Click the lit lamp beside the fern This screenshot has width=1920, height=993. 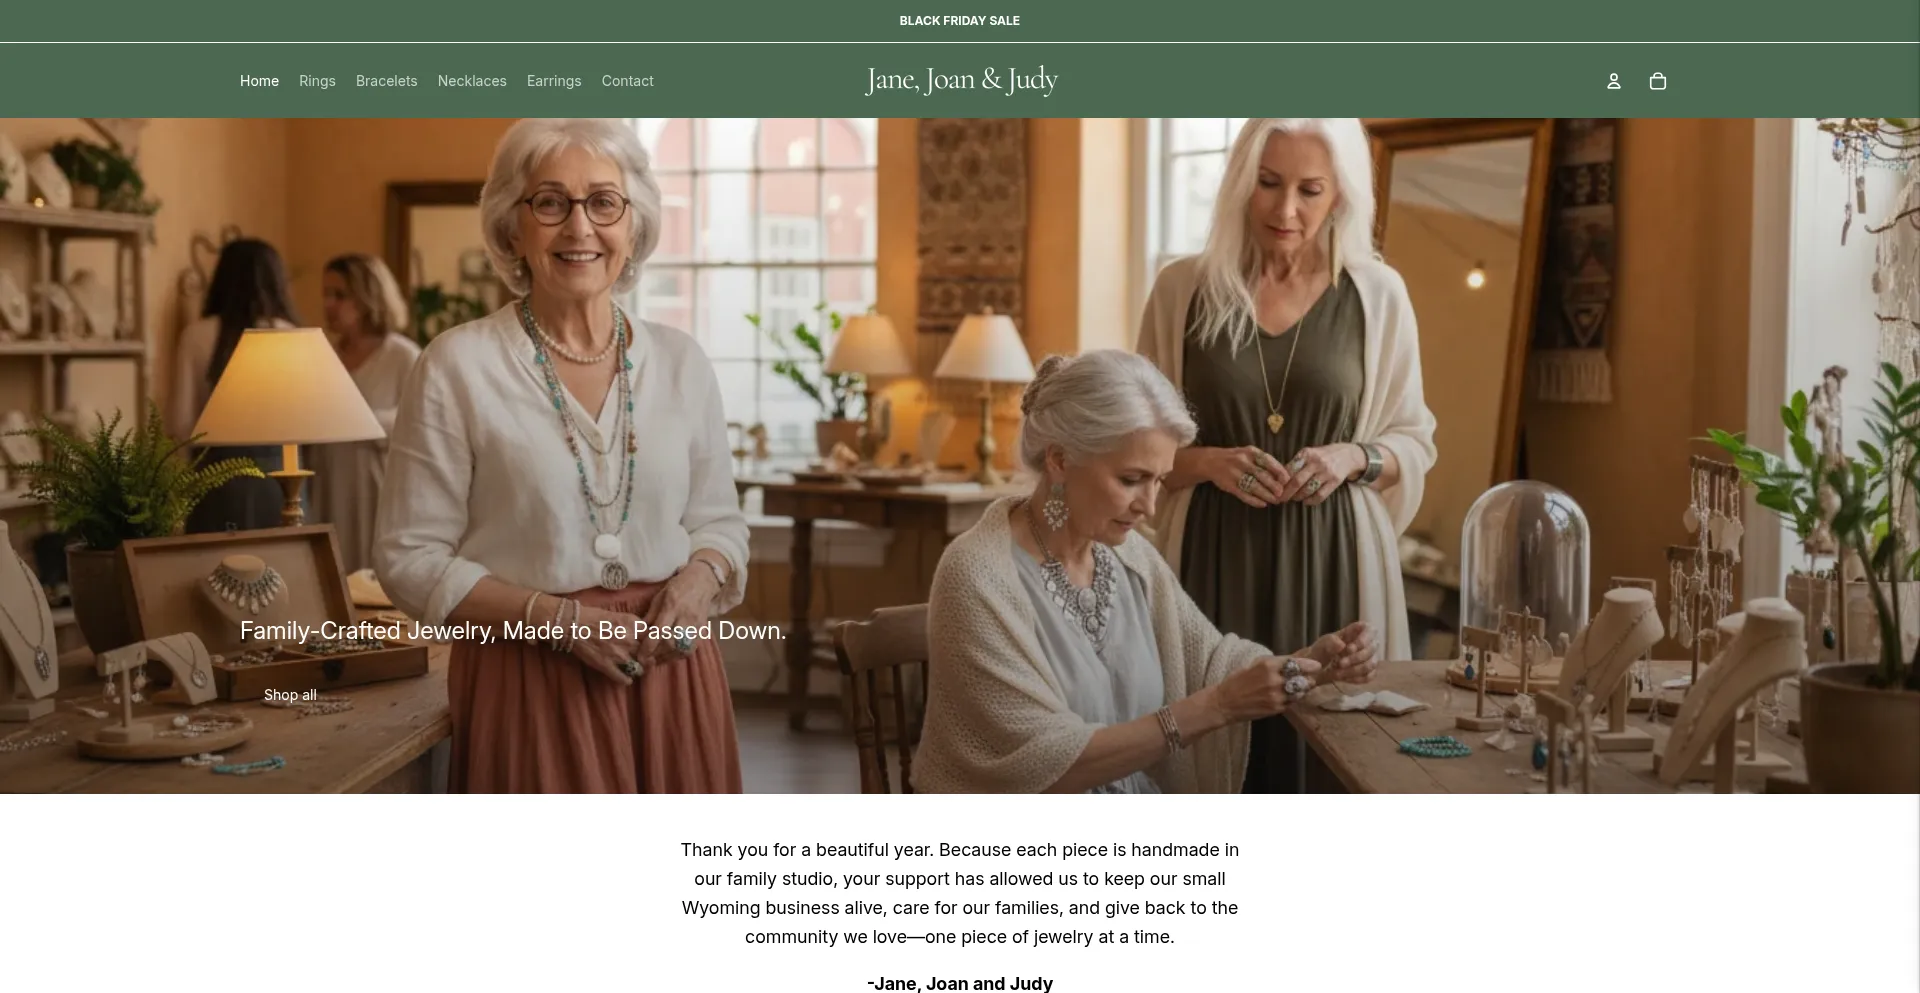tap(289, 420)
